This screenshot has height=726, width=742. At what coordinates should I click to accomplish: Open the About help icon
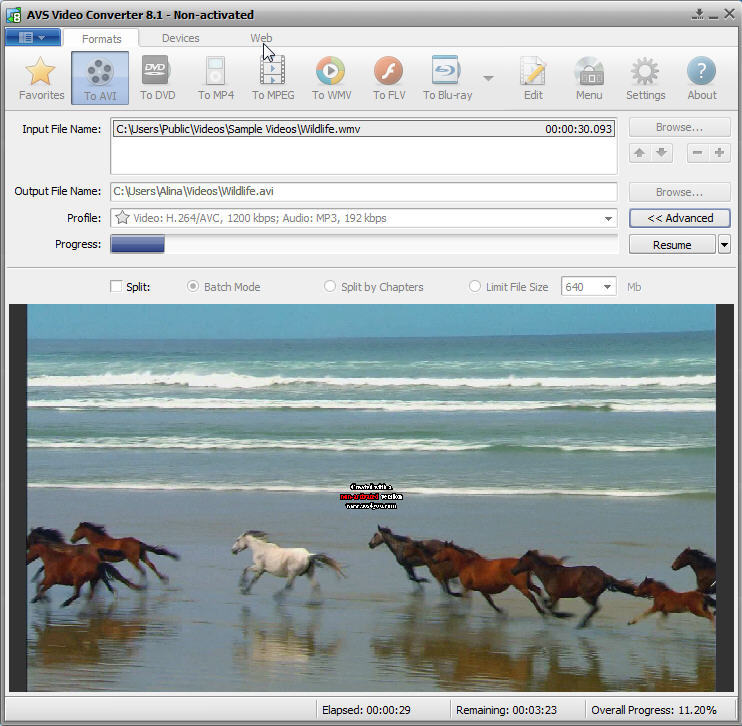(x=701, y=71)
